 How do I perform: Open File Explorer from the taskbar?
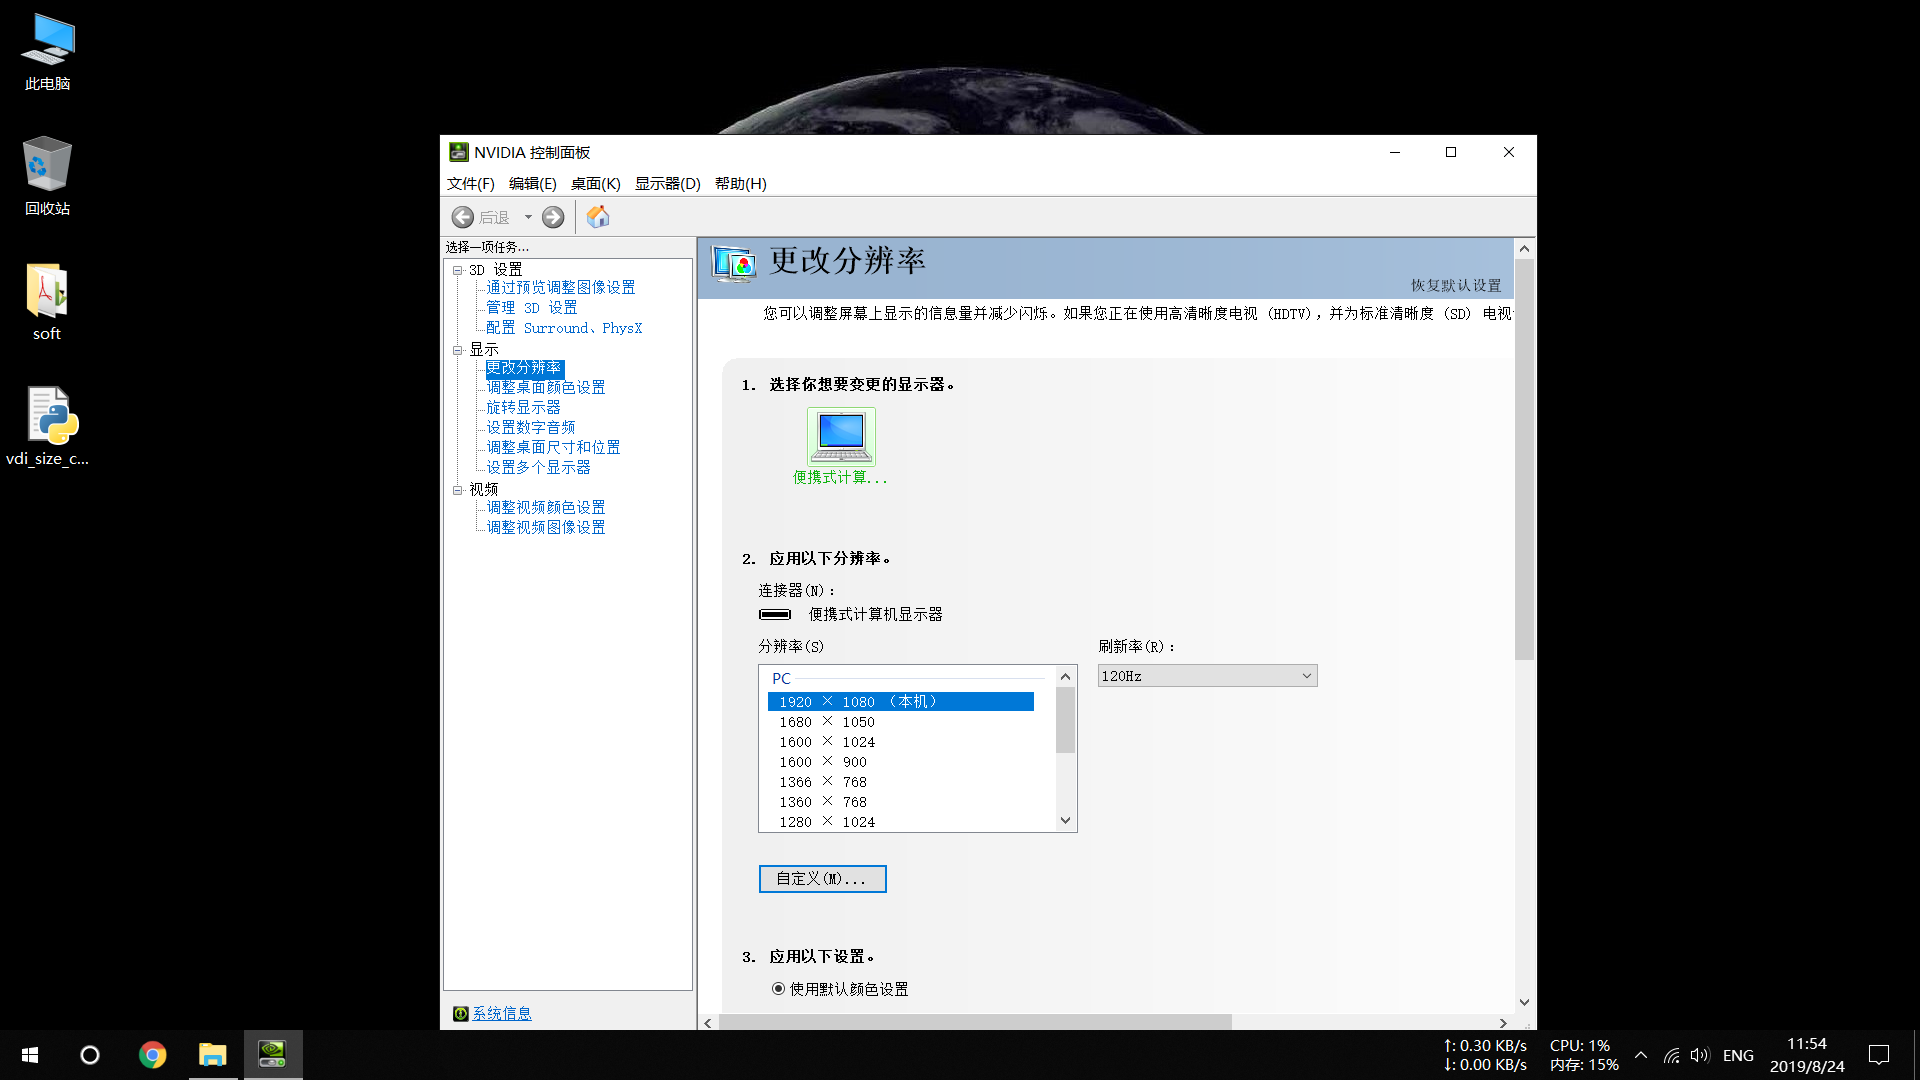(x=212, y=1055)
